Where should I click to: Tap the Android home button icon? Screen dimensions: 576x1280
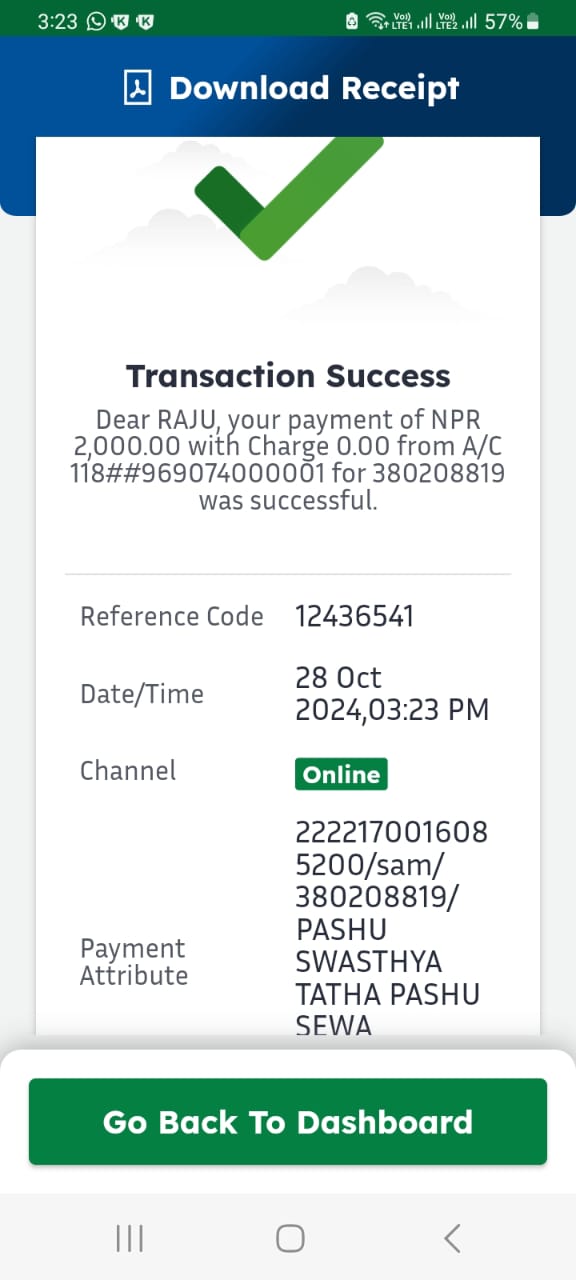(290, 1239)
